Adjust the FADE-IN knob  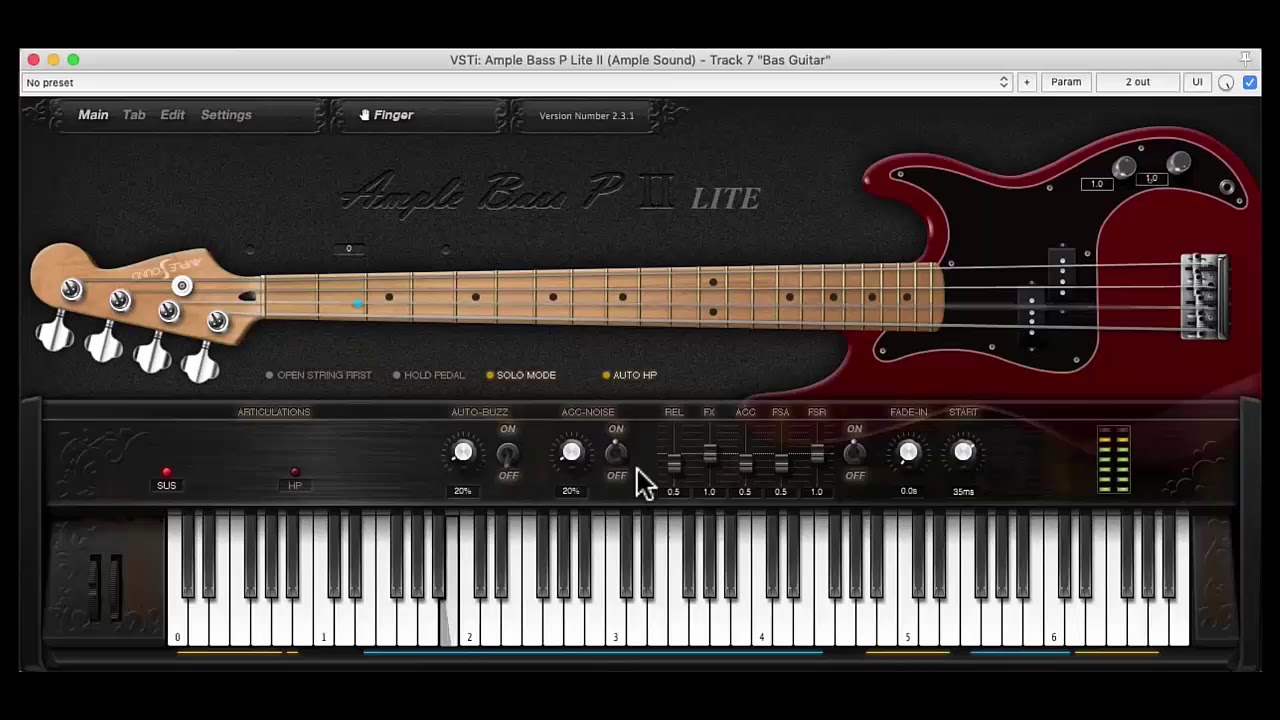click(x=908, y=453)
